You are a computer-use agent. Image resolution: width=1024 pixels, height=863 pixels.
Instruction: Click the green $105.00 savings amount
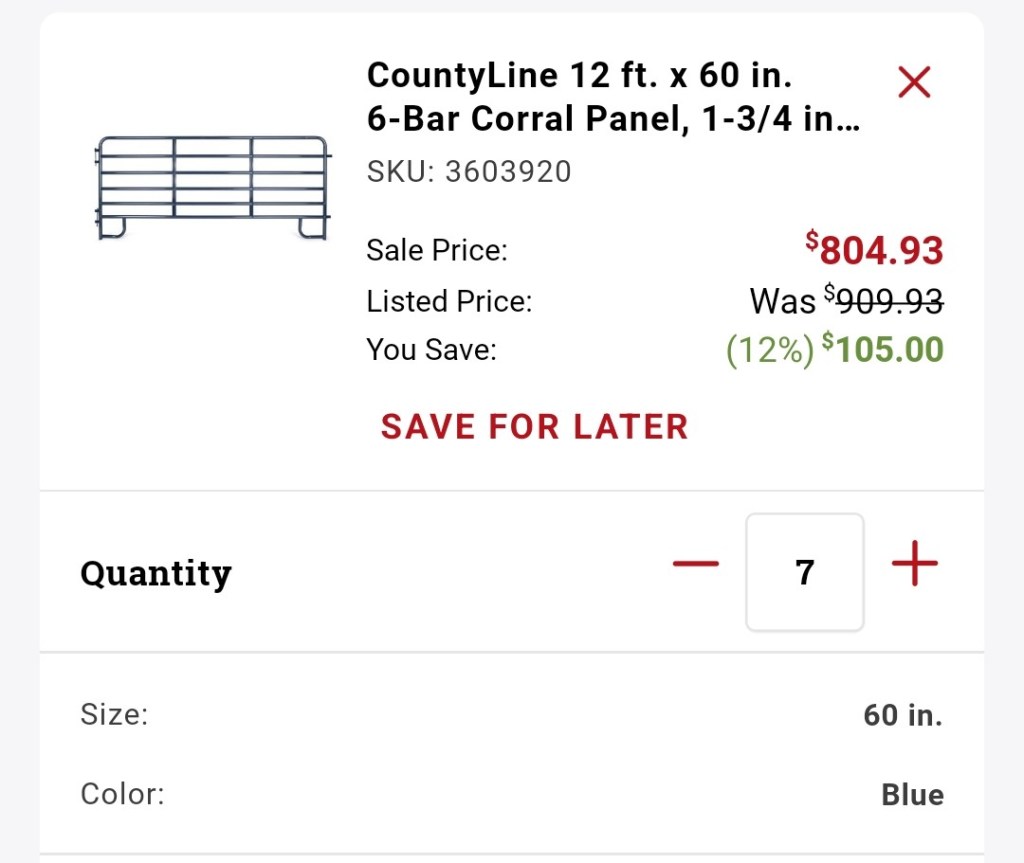point(883,349)
